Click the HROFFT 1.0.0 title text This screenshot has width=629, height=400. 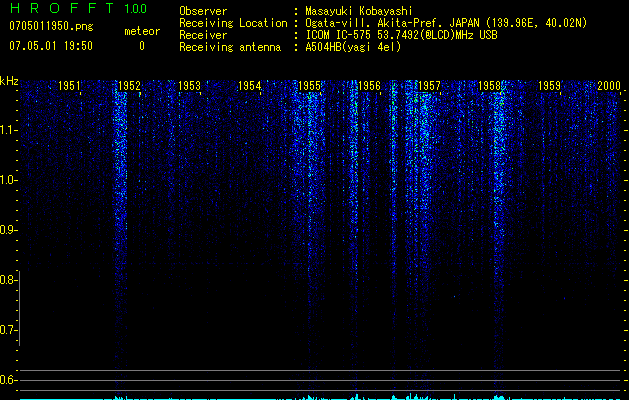pyautogui.click(x=78, y=8)
